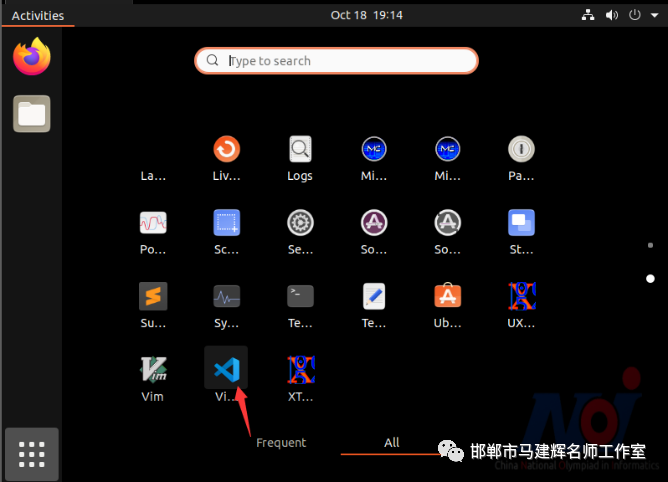Viewport: 668px width, 482px height.
Task: Open the grey Software Updater app
Action: point(447,222)
